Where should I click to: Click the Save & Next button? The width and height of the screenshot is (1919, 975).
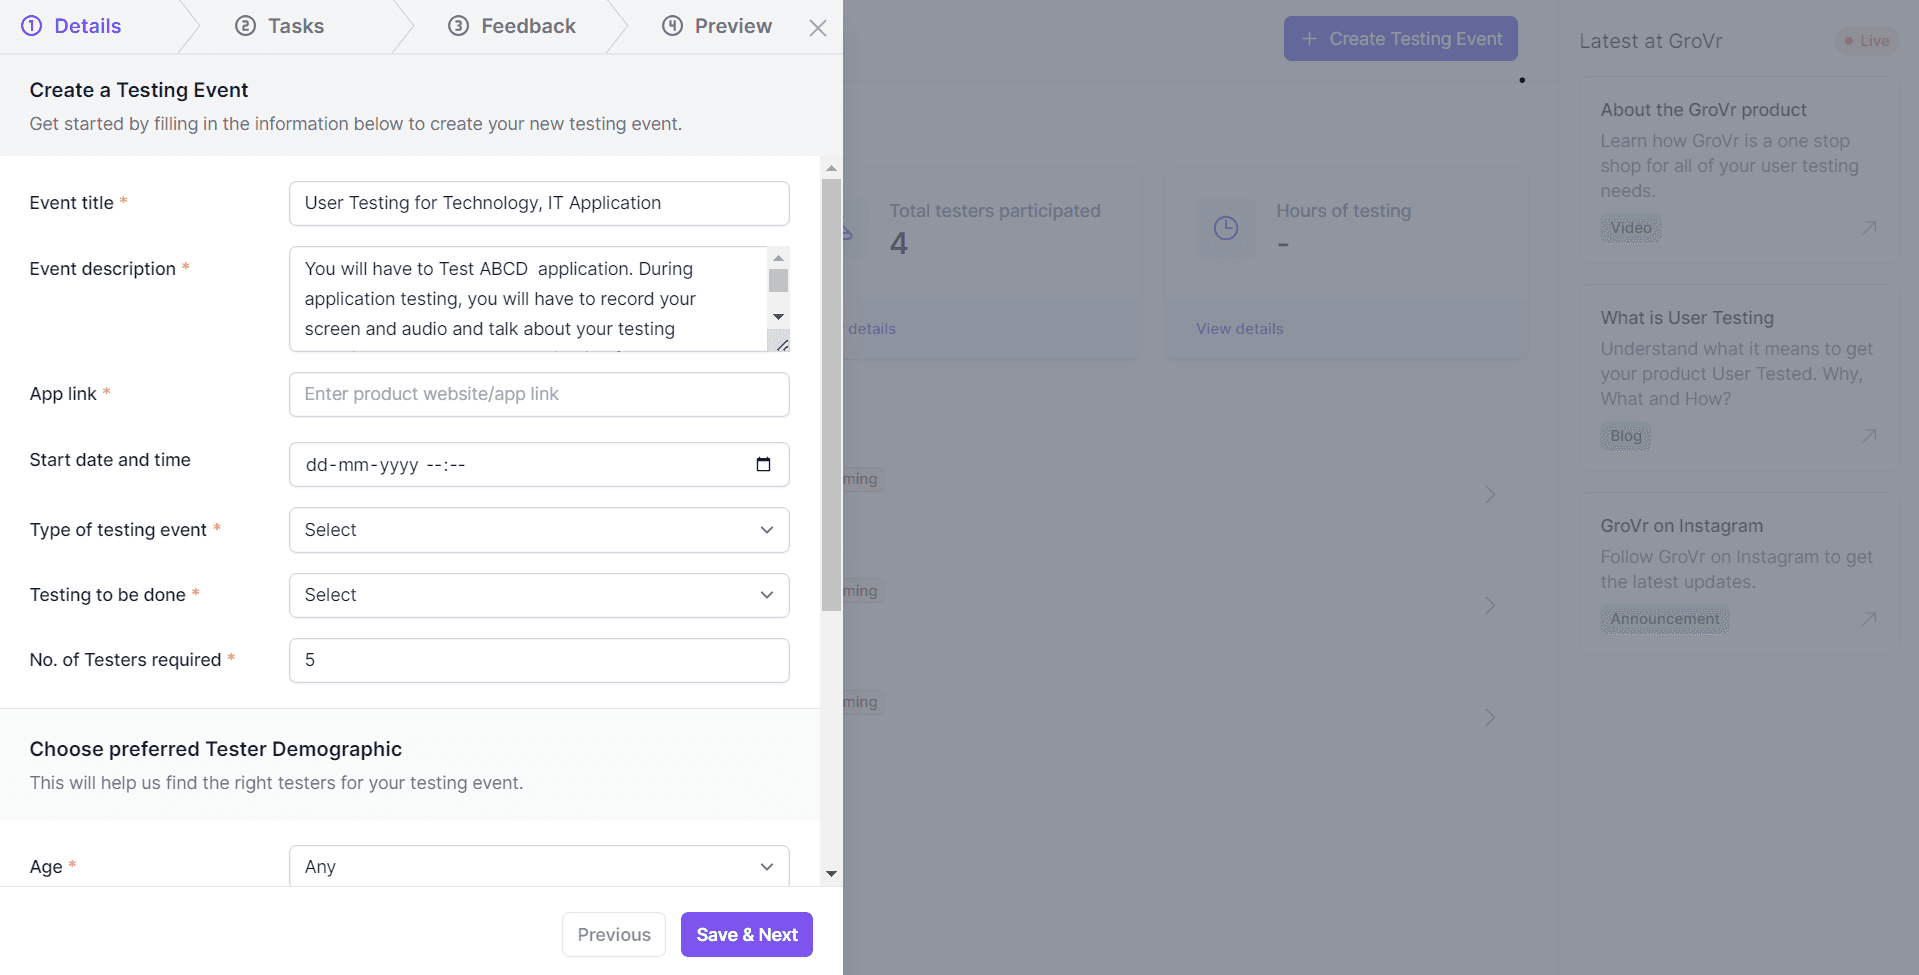[746, 934]
